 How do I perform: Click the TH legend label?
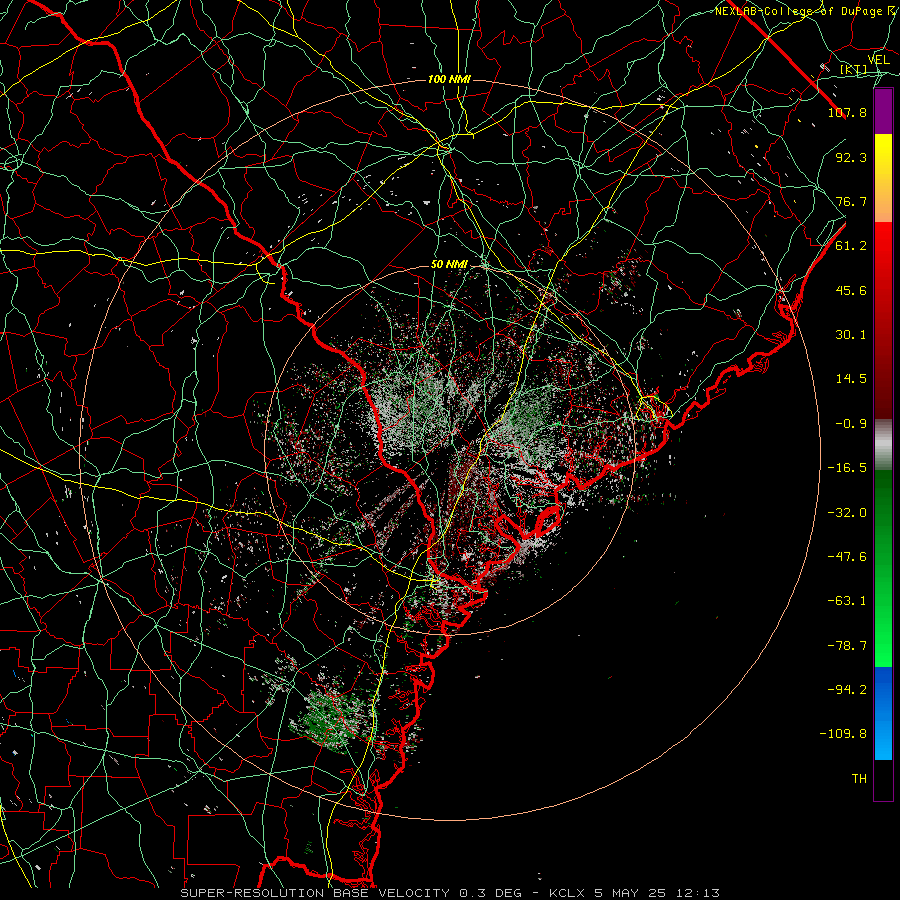click(x=859, y=779)
